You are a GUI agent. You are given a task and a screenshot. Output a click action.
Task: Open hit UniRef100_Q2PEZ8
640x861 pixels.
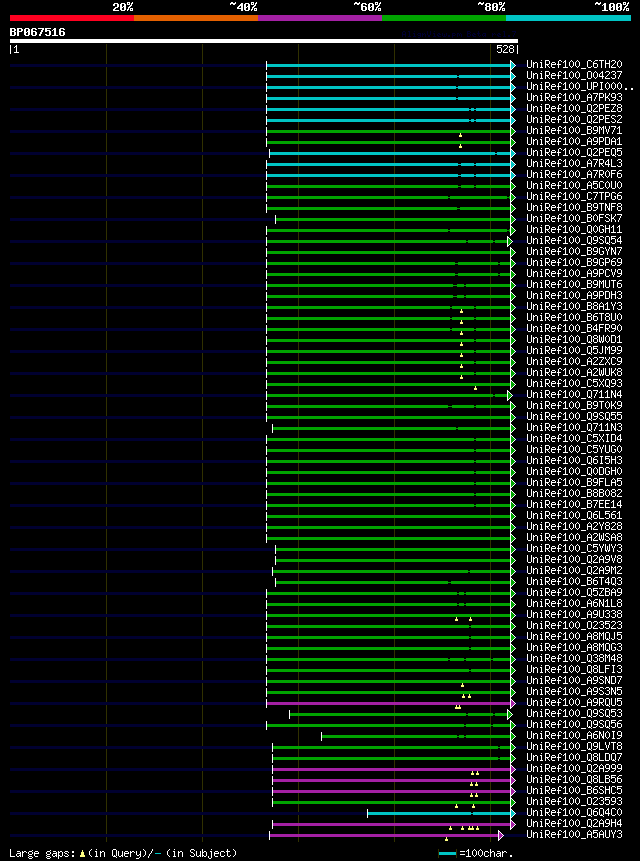574,109
